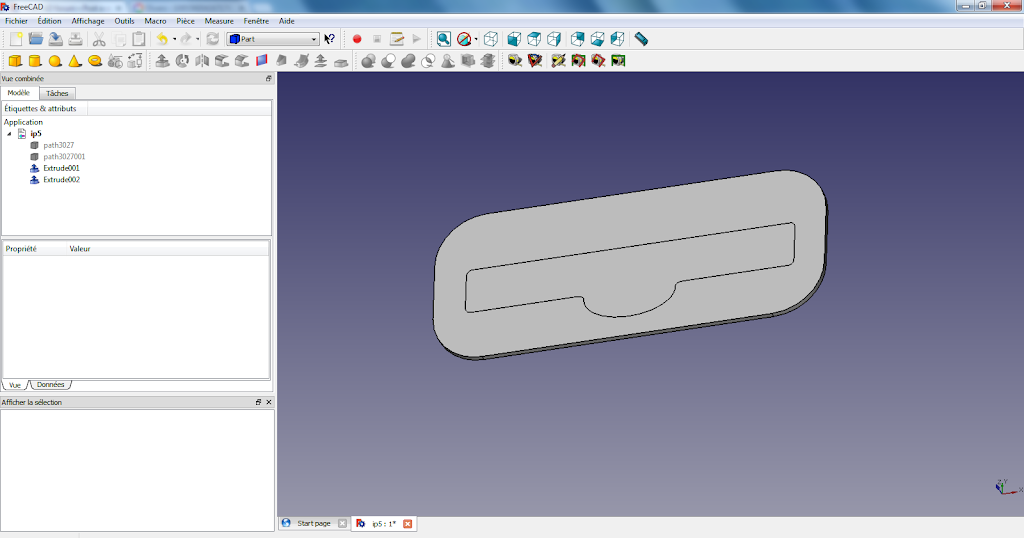Switch to the Données property tab
This screenshot has height=538, width=1024.
point(50,385)
